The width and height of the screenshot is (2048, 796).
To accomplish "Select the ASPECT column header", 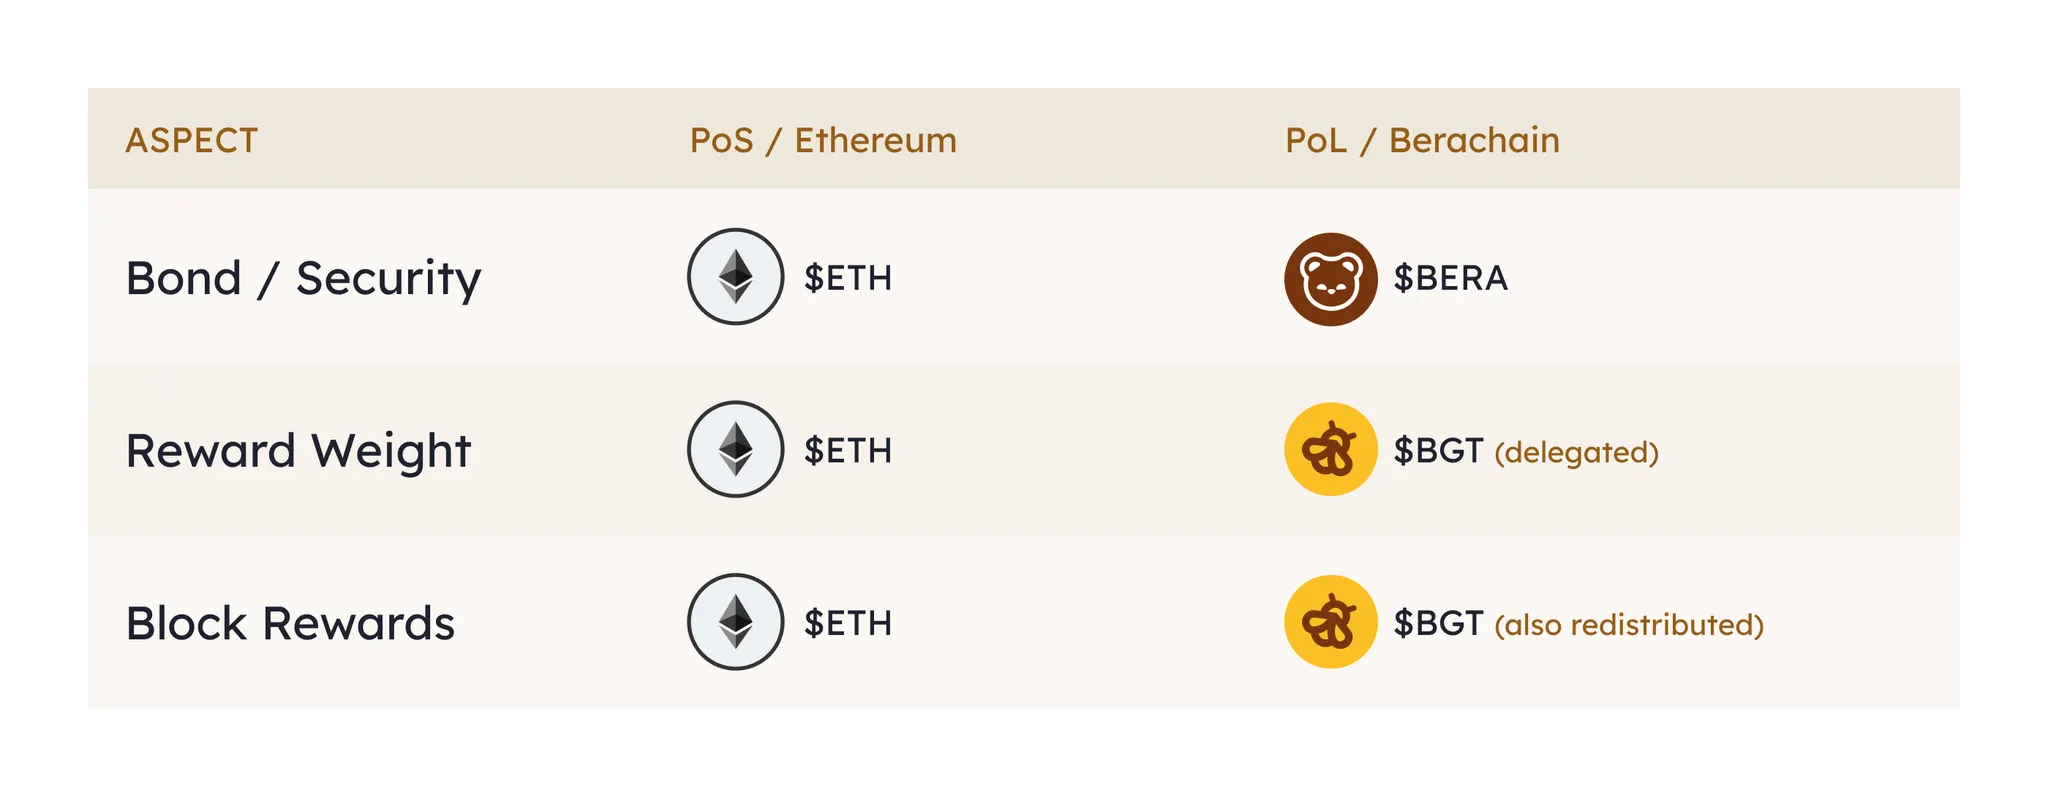I will click(x=191, y=140).
